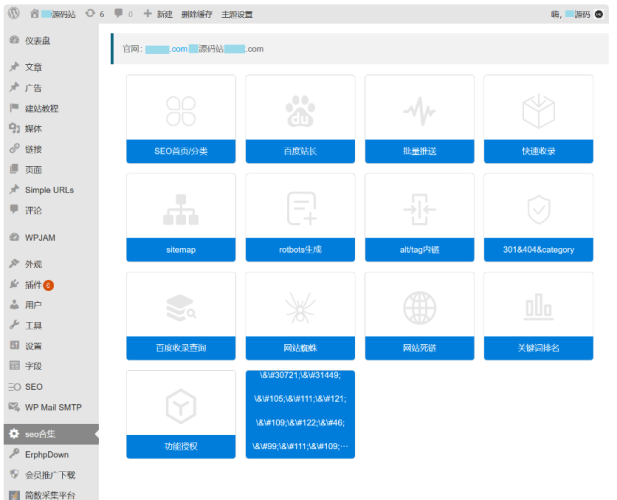The image size is (617, 500).
Task: Click the 百度收录查询 label button
Action: 181,348
